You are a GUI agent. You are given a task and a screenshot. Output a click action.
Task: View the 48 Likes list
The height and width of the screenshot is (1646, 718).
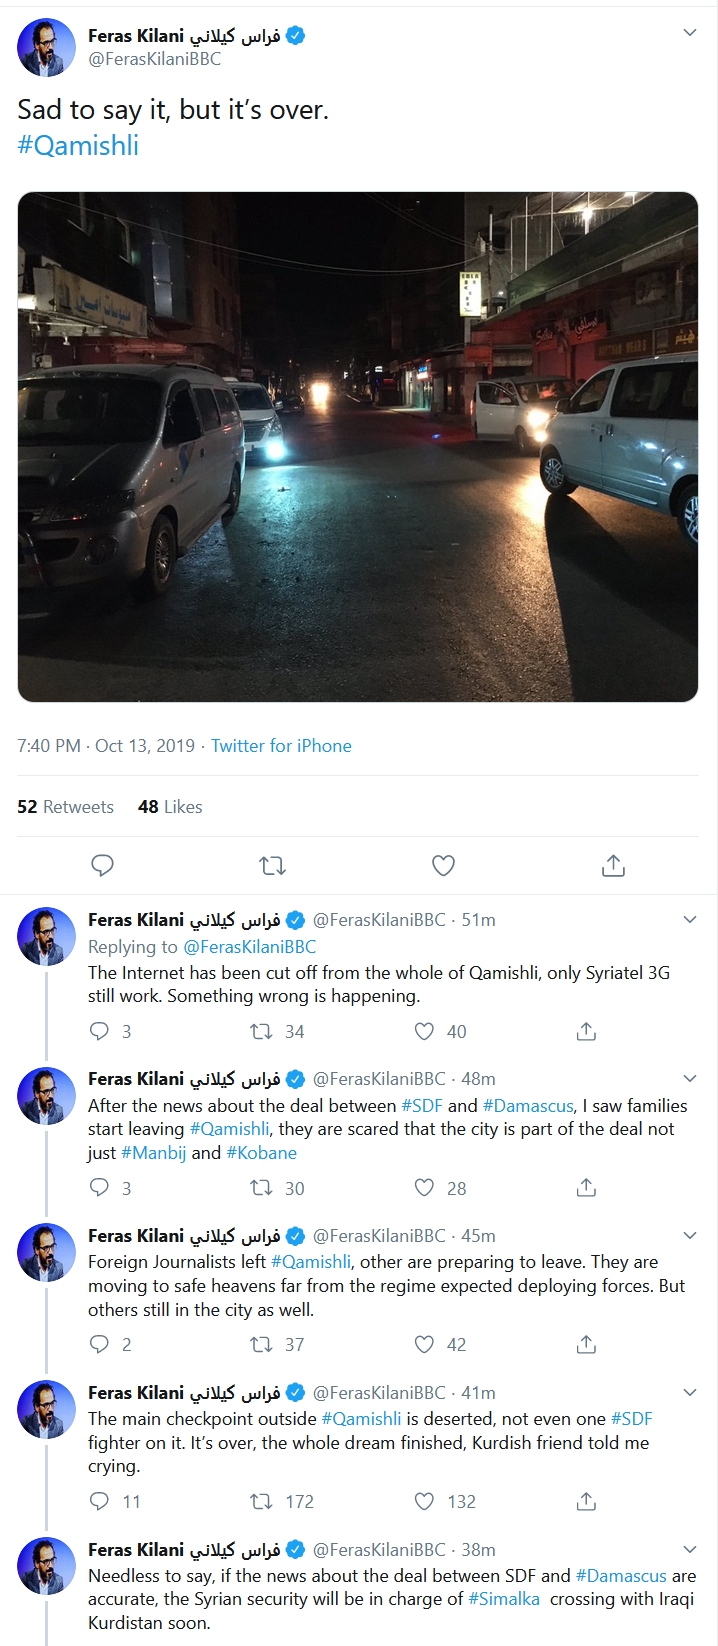tap(170, 807)
